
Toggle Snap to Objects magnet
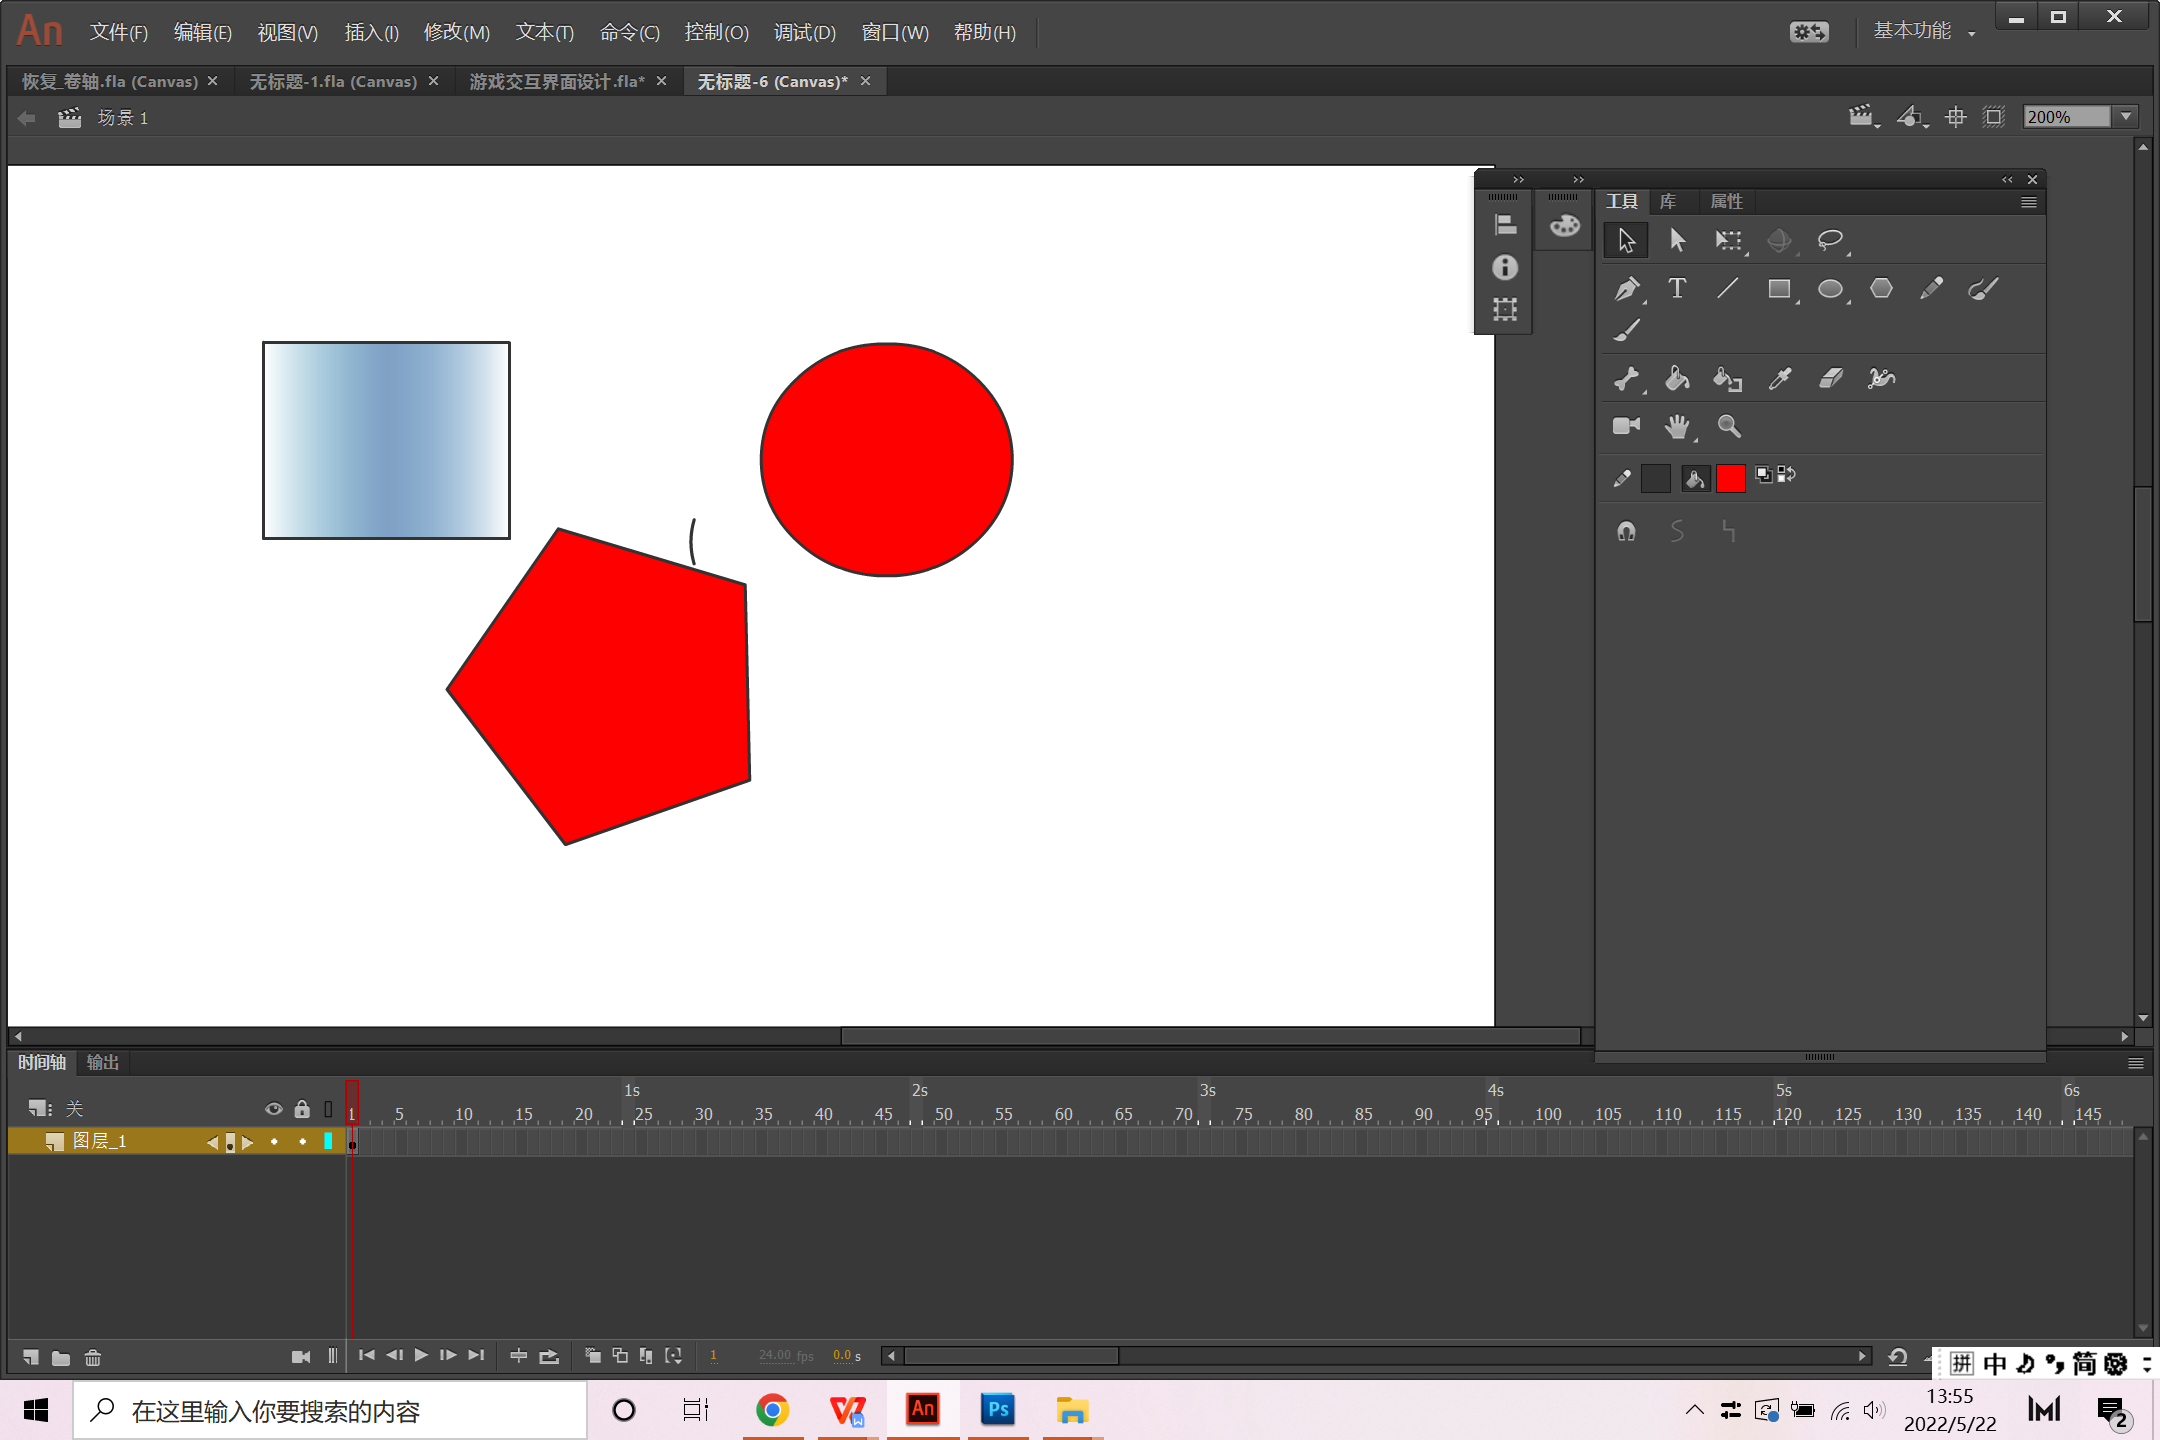coord(1626,531)
